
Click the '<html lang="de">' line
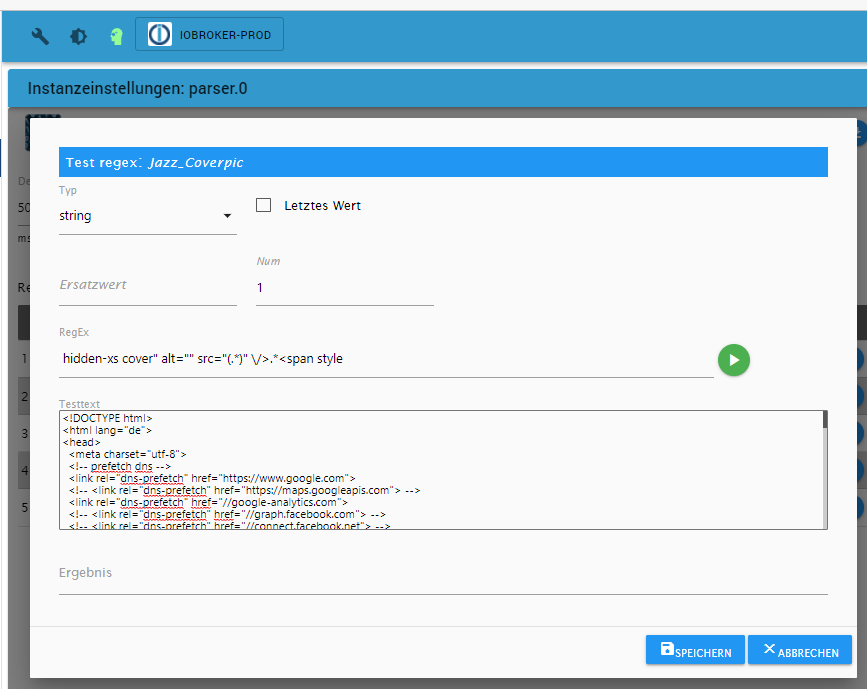(x=107, y=430)
